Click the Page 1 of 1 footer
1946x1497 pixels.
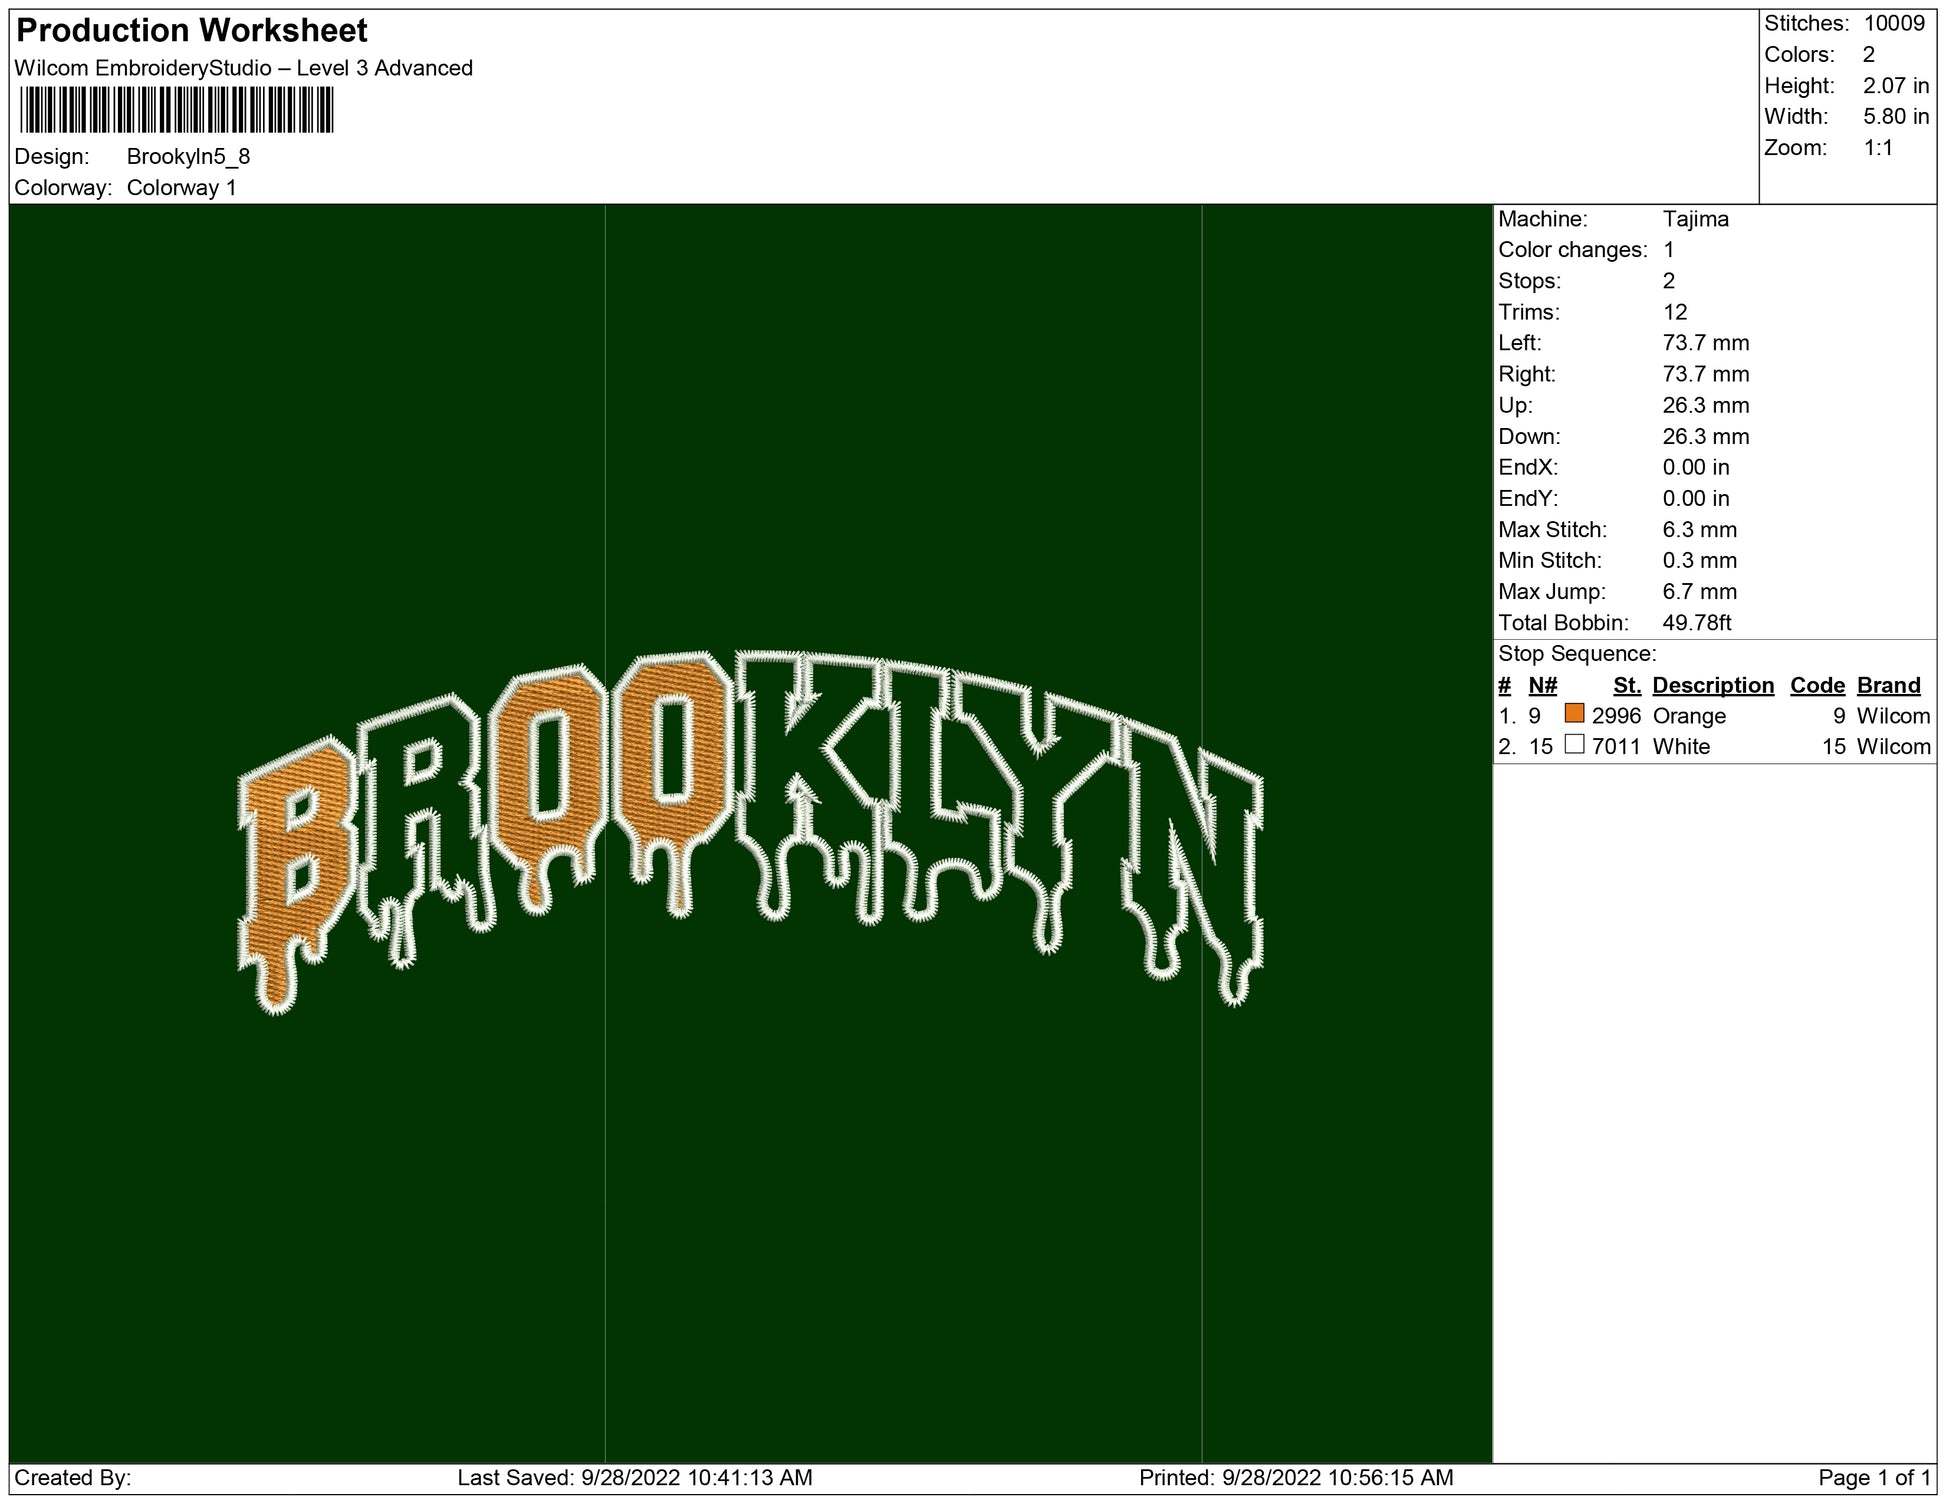pos(1872,1477)
